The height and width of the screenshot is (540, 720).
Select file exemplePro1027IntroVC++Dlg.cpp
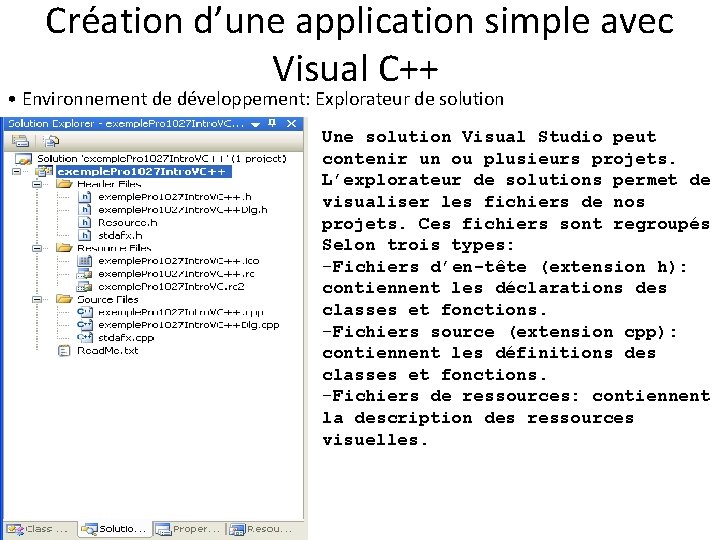(x=189, y=325)
